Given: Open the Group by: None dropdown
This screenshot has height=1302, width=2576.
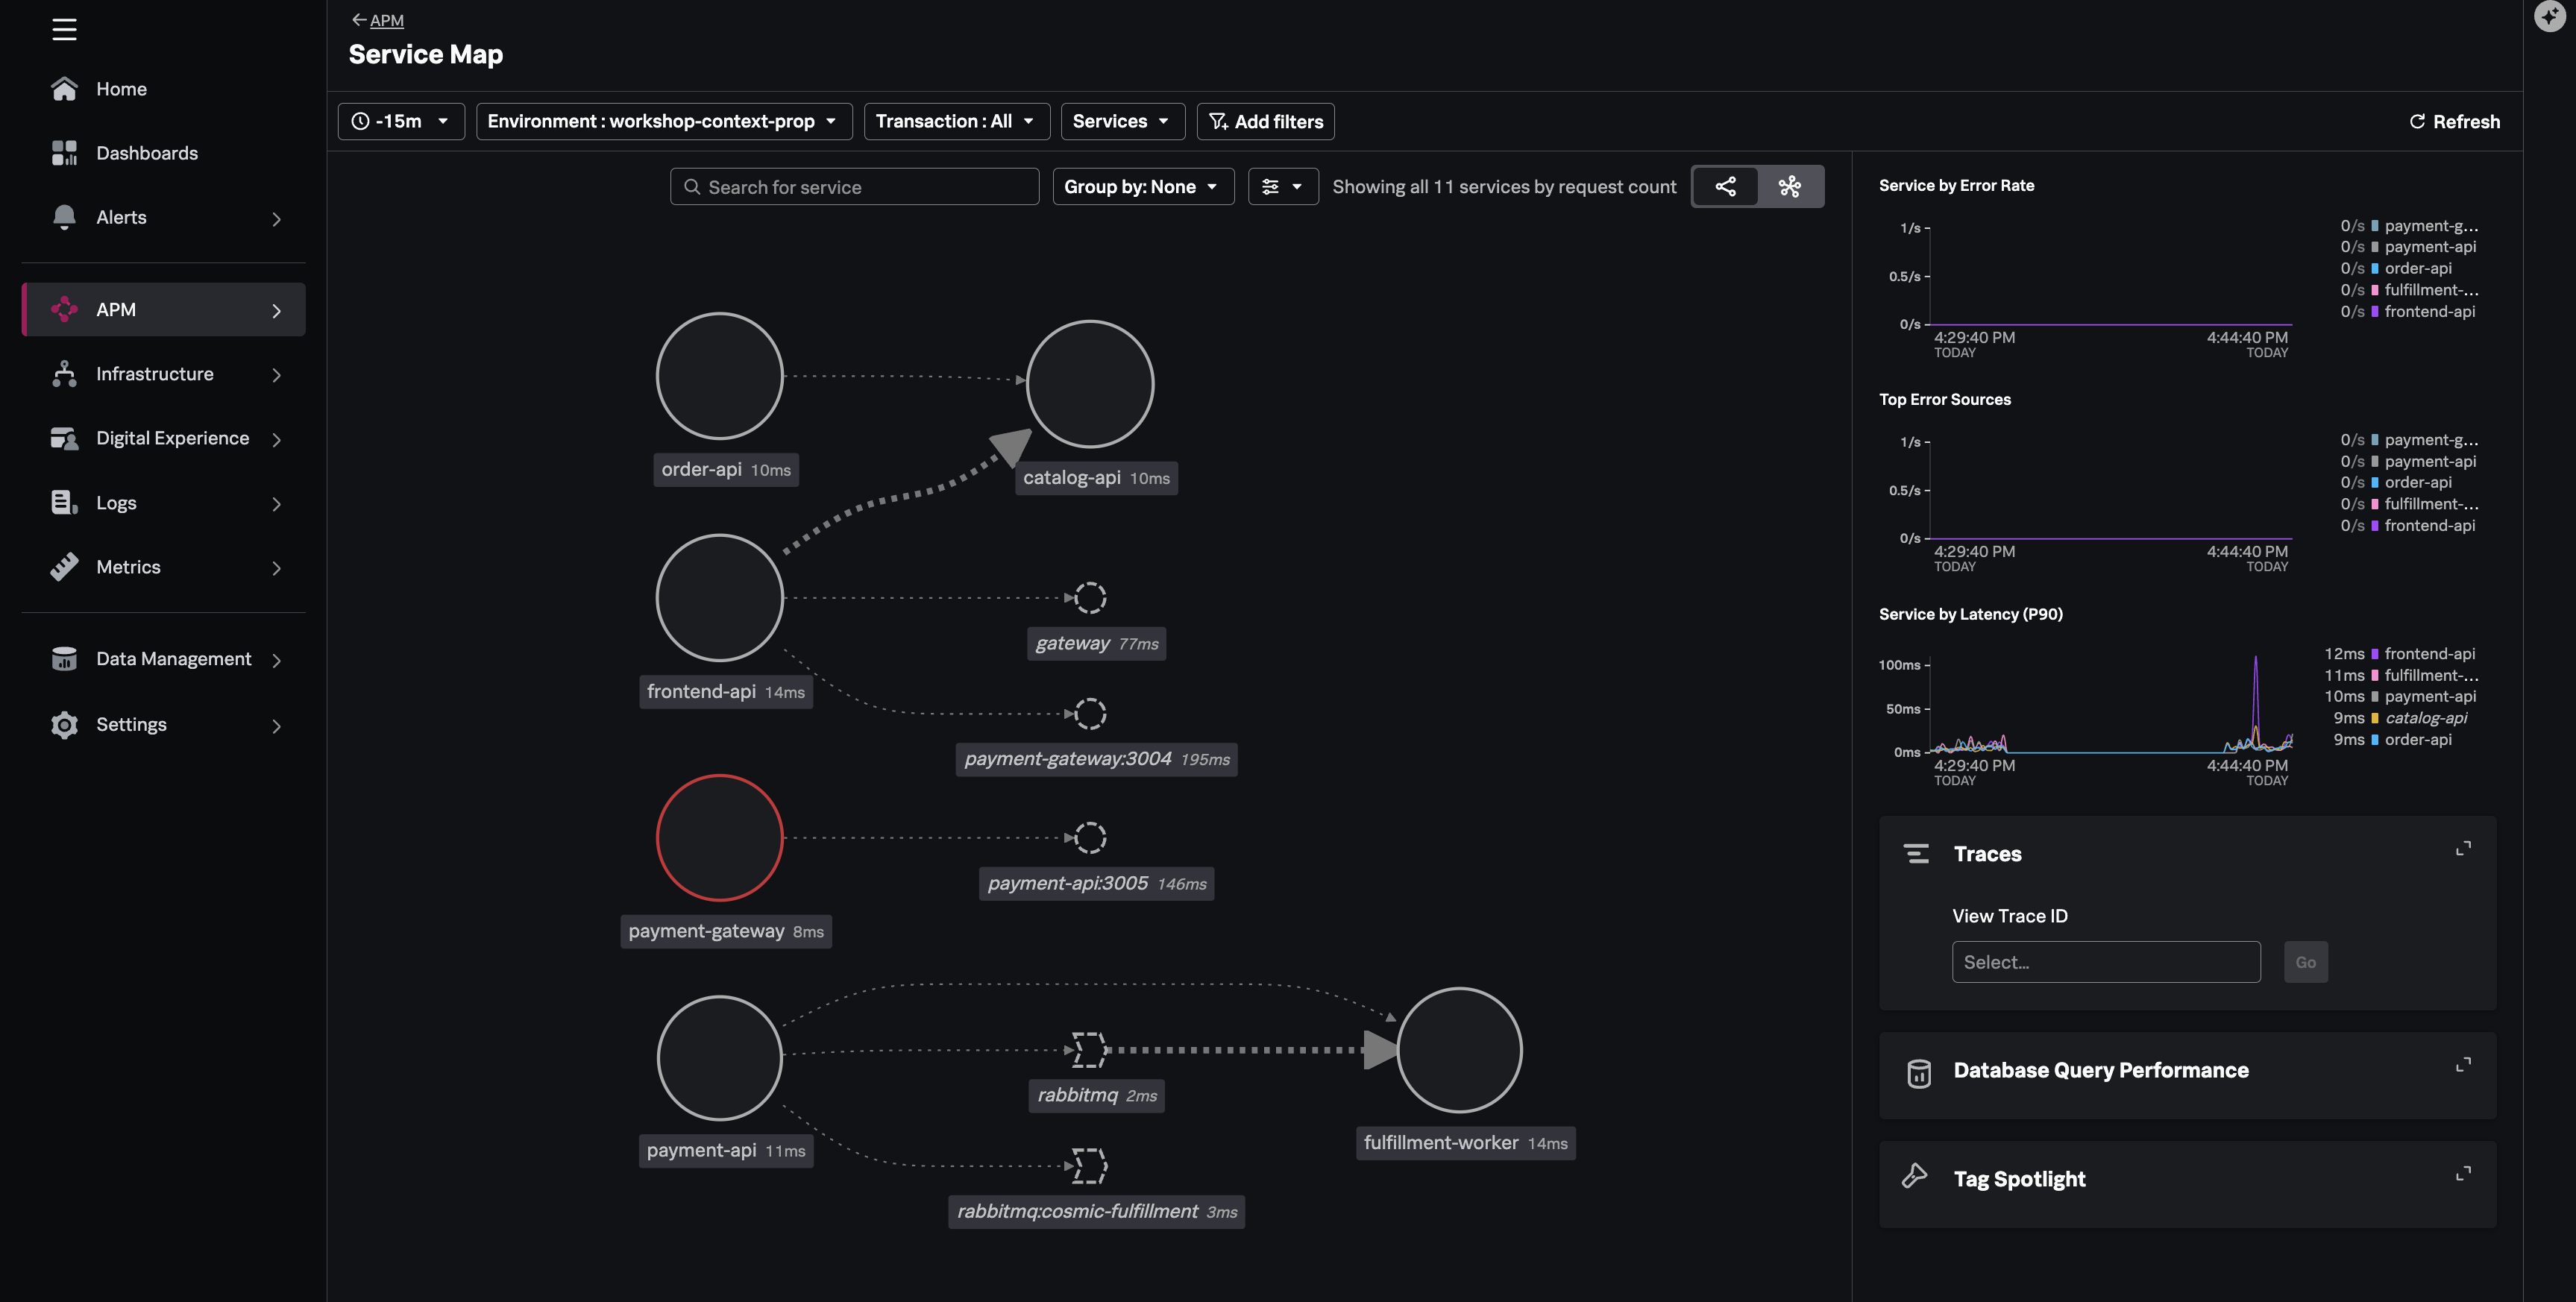Looking at the screenshot, I should point(1143,186).
